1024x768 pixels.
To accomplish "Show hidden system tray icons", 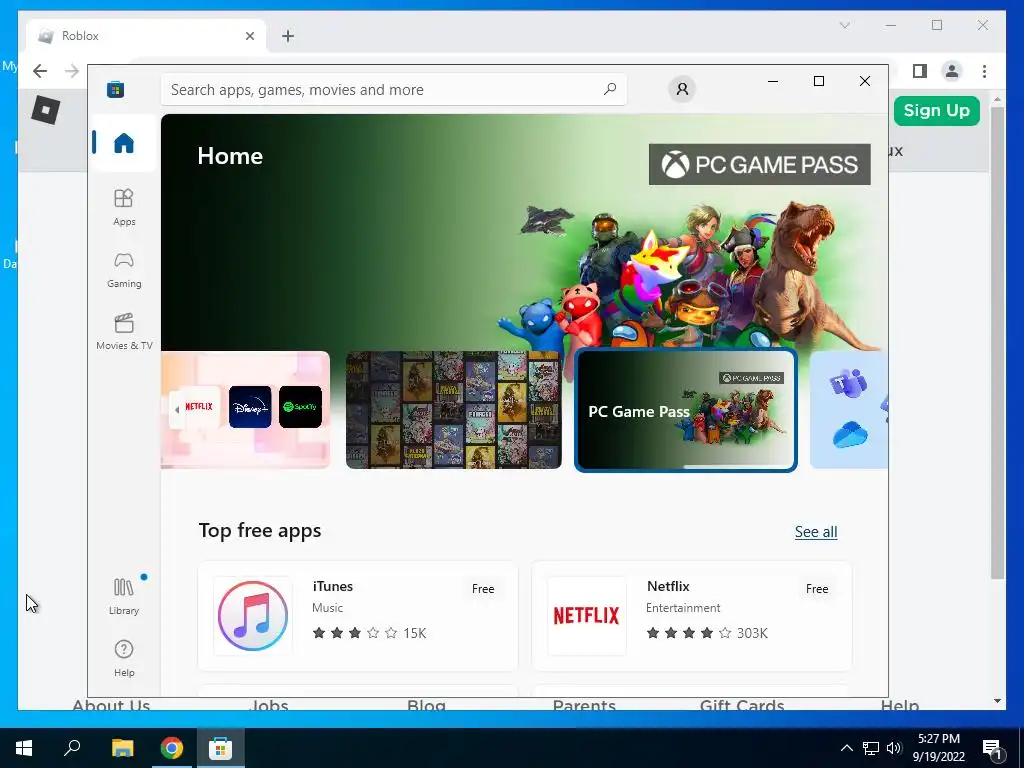I will [x=846, y=748].
